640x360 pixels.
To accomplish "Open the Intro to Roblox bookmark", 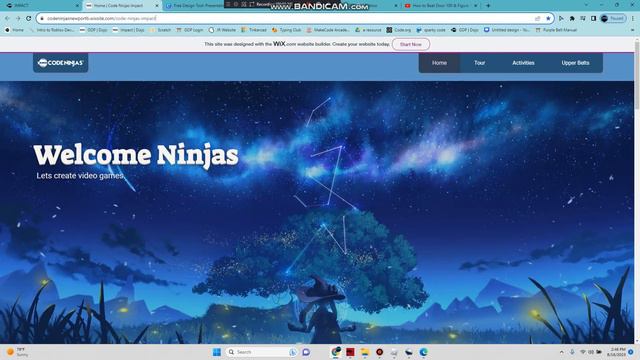I will click(x=52, y=30).
